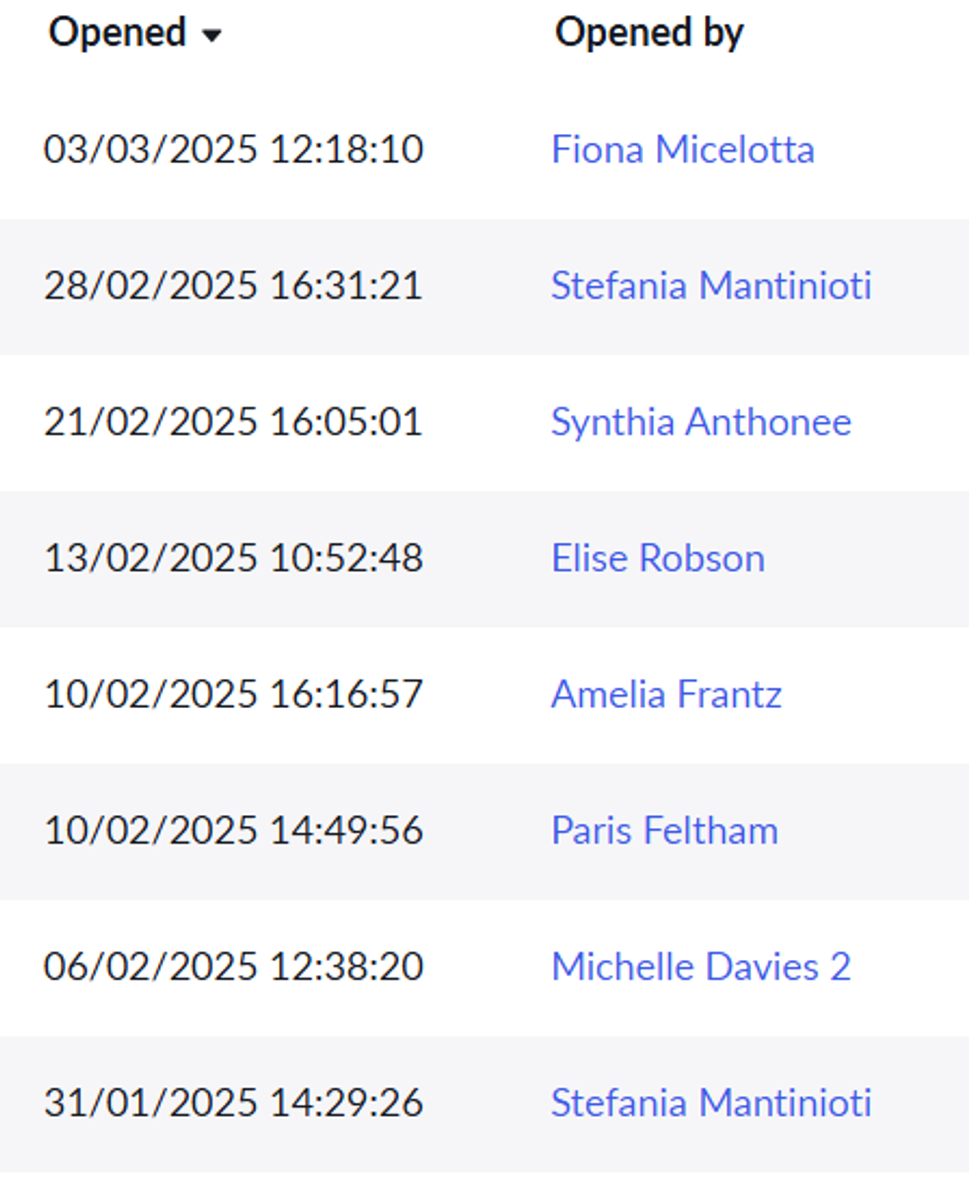Click the 03/03/2025 date text

(x=150, y=150)
